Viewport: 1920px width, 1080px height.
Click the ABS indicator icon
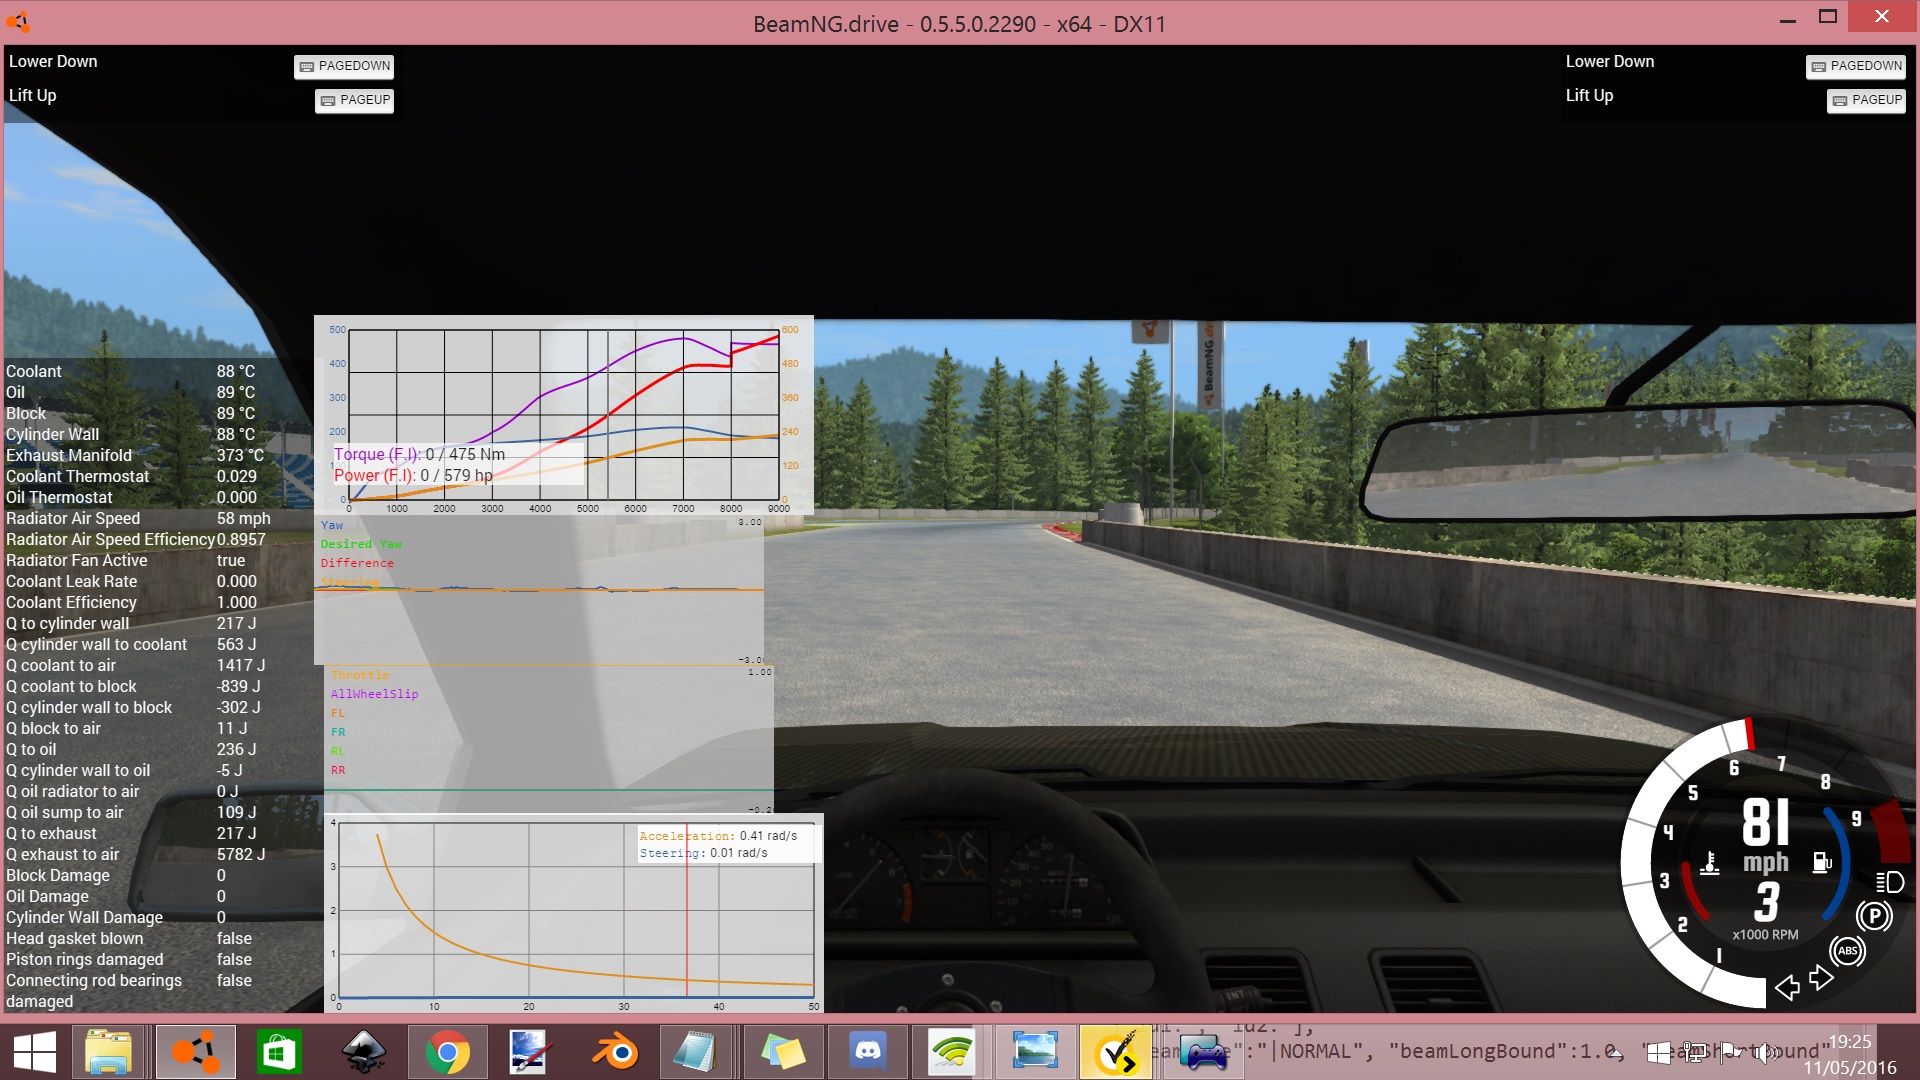[x=1847, y=951]
